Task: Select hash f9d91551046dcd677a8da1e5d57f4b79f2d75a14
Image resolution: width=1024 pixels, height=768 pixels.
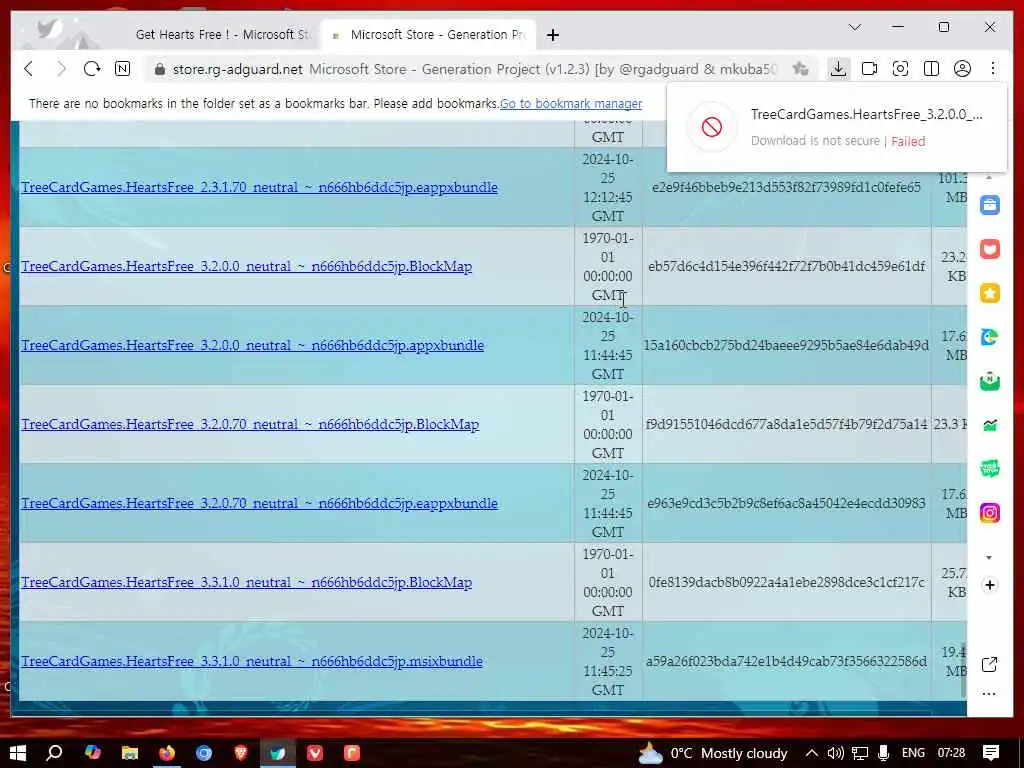Action: (786, 424)
